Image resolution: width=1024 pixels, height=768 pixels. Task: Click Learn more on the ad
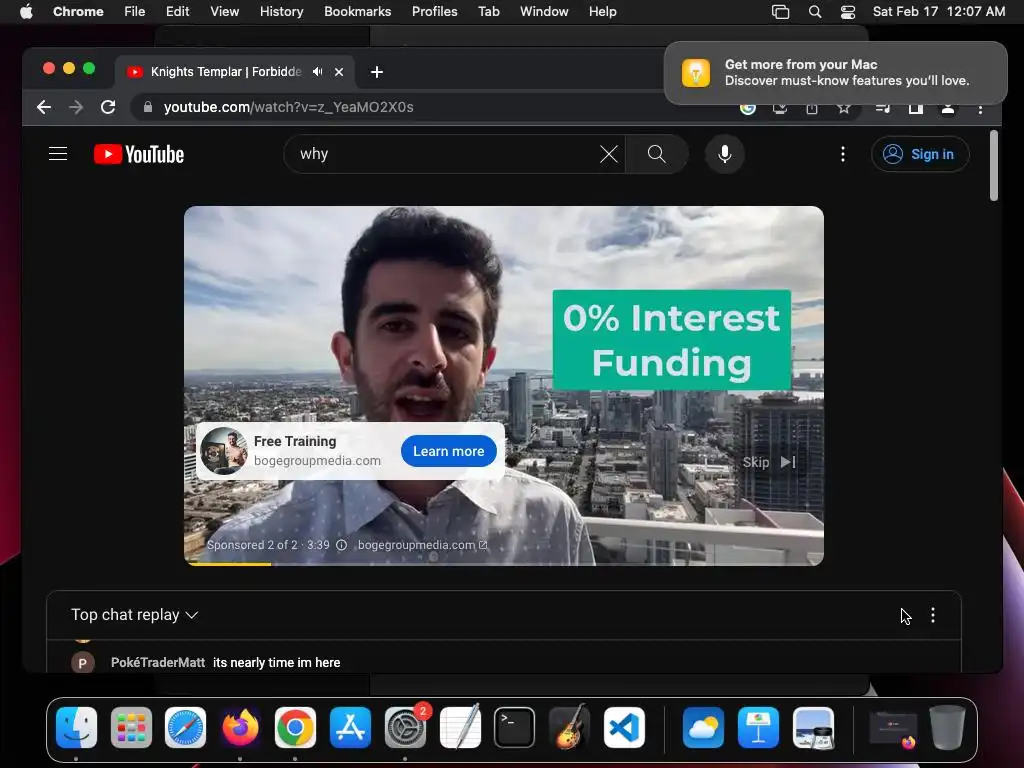(449, 451)
